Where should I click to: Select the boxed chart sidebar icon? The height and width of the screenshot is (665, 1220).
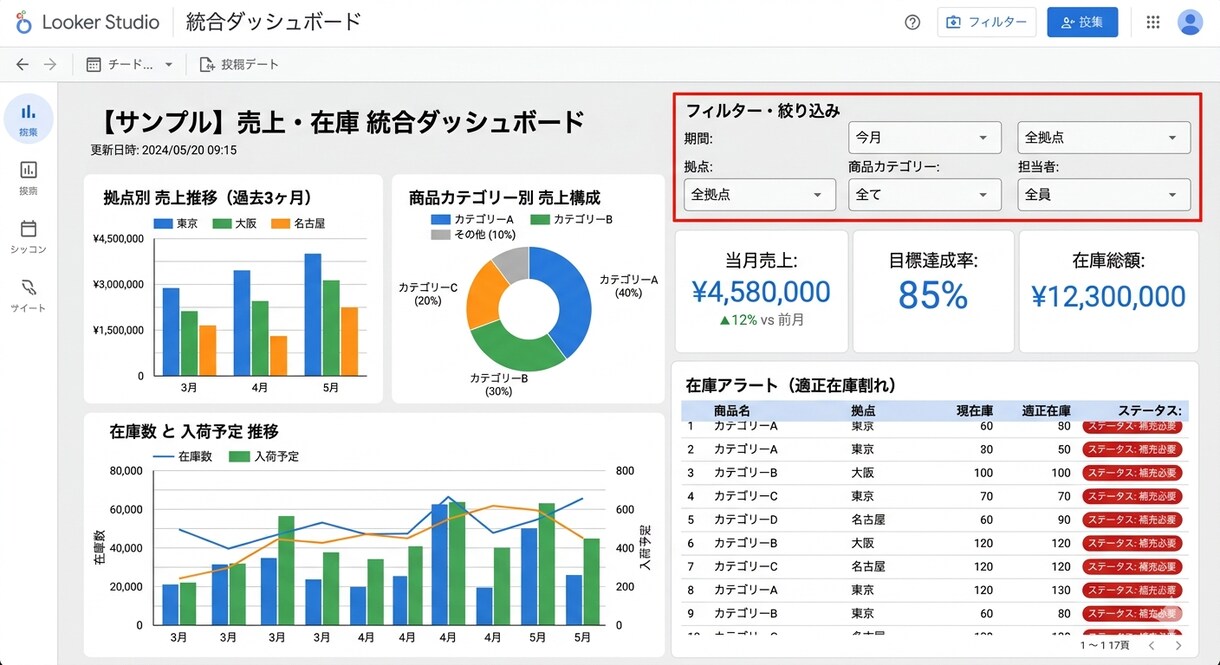29,170
